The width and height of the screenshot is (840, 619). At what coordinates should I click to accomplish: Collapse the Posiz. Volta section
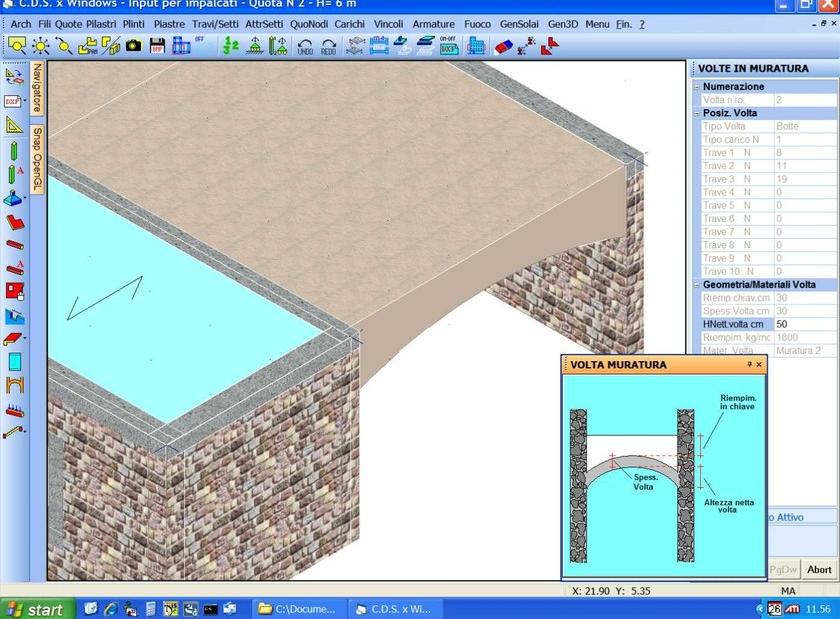pos(695,113)
